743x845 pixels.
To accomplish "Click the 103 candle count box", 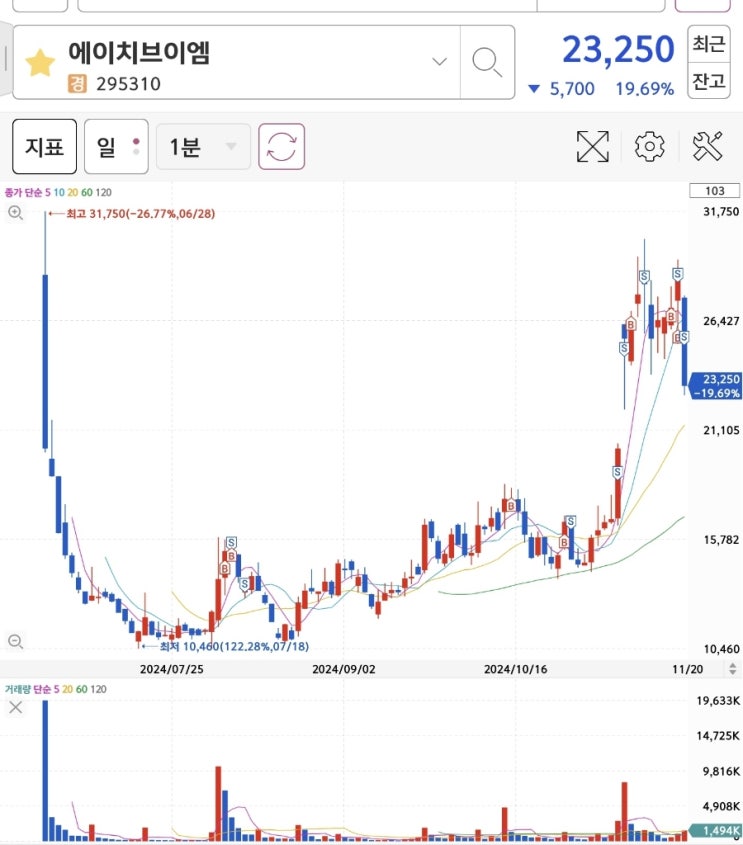I will tap(714, 191).
